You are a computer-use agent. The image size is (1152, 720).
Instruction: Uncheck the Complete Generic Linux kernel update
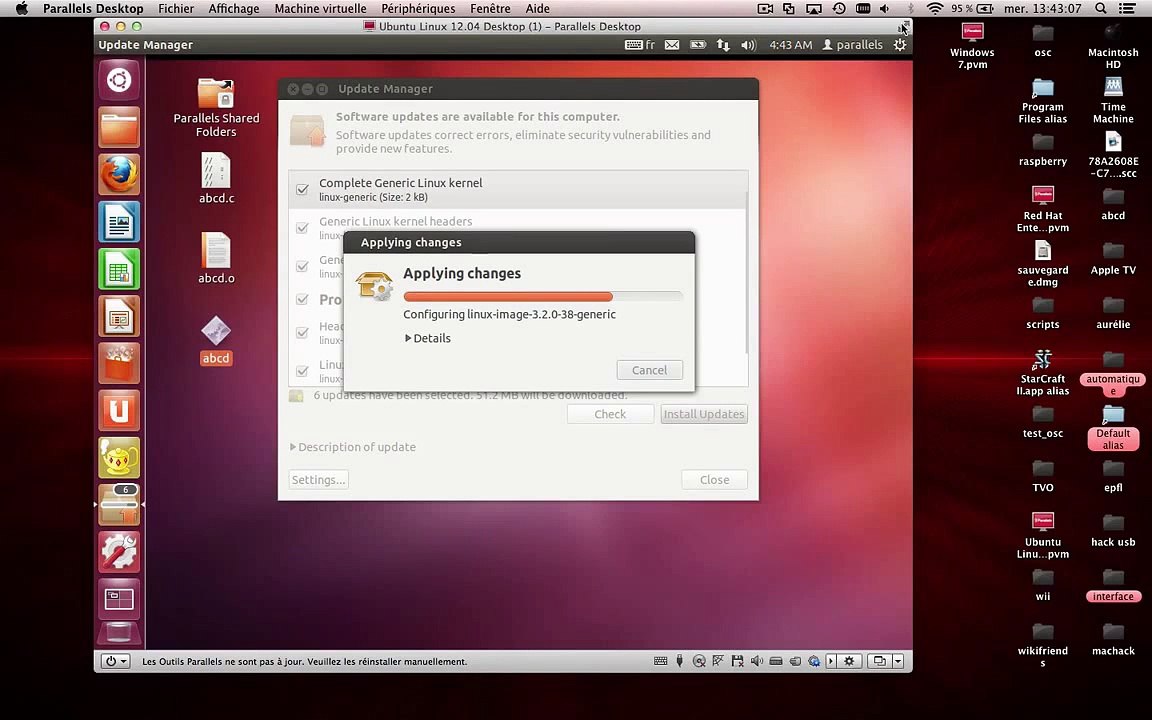(x=302, y=190)
